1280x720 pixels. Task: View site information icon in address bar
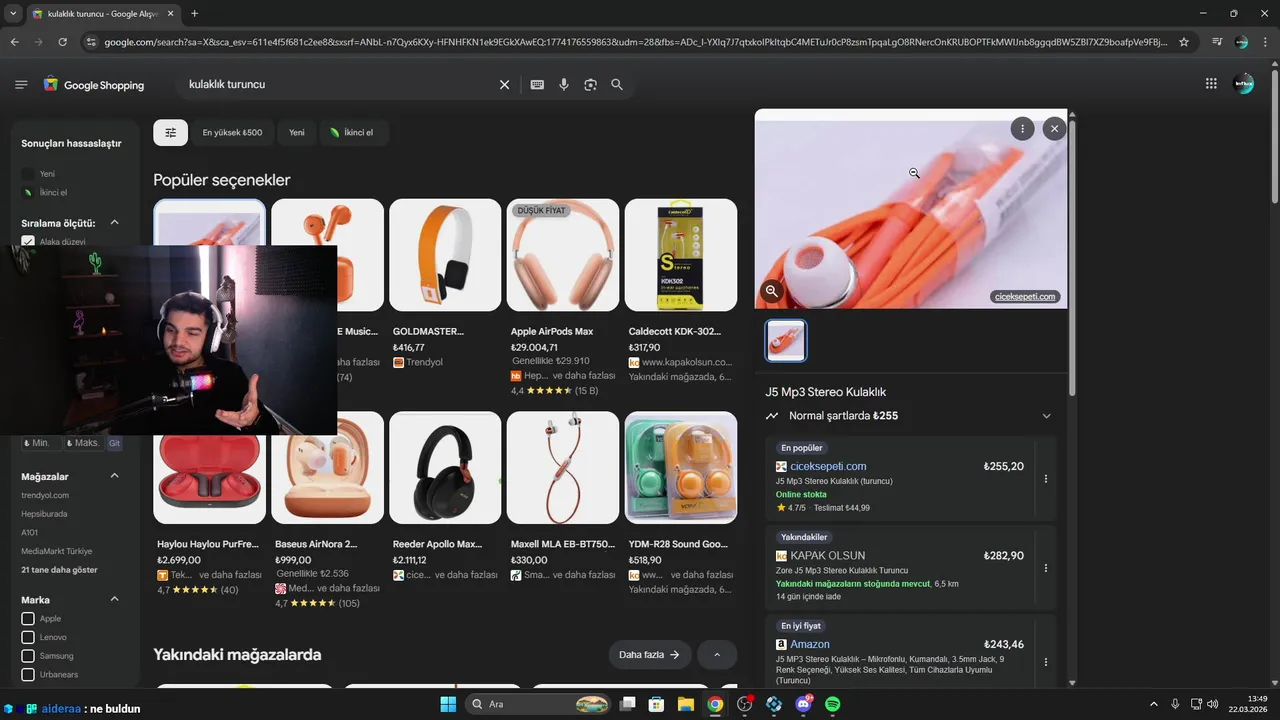point(91,42)
